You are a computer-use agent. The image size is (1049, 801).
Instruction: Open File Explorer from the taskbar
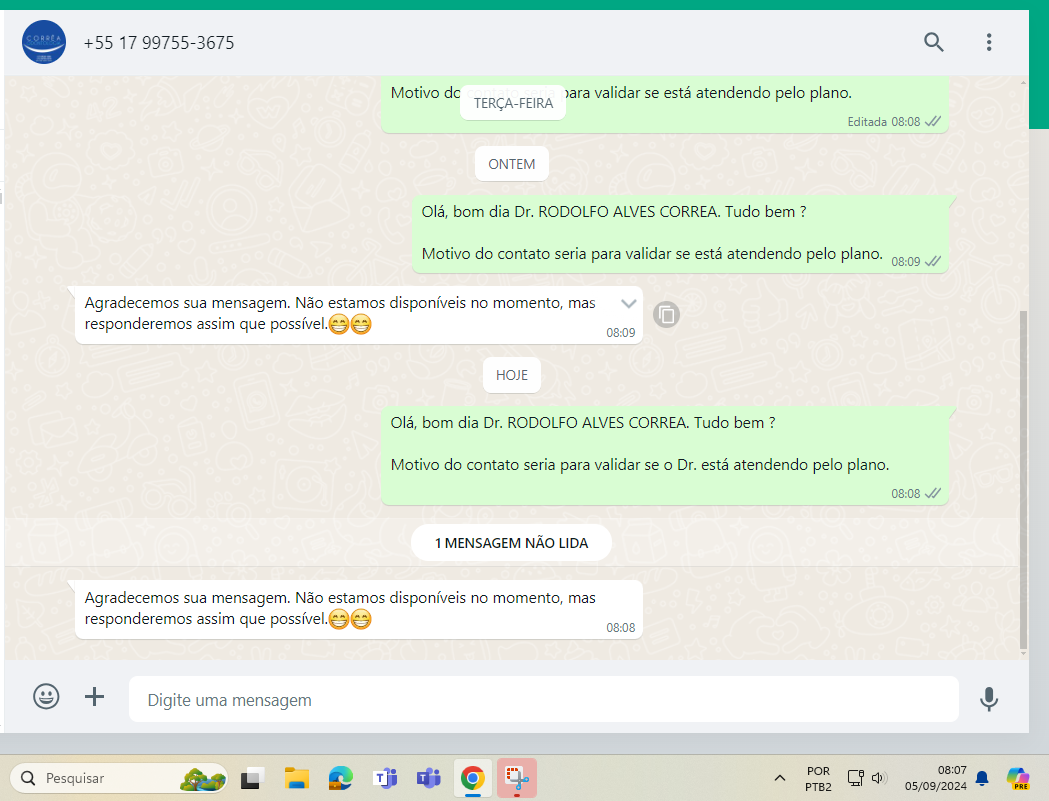click(x=296, y=778)
